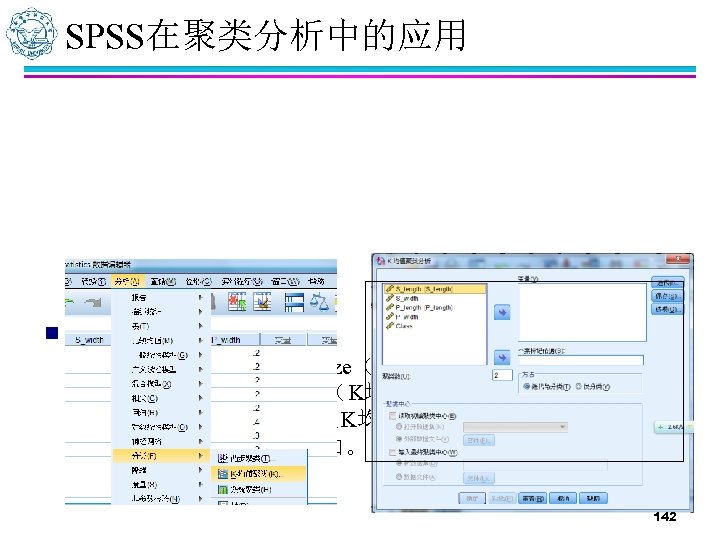The height and width of the screenshot is (540, 720).
Task: Click 保存(S) (Save) button in dialog
Action: tap(667, 296)
